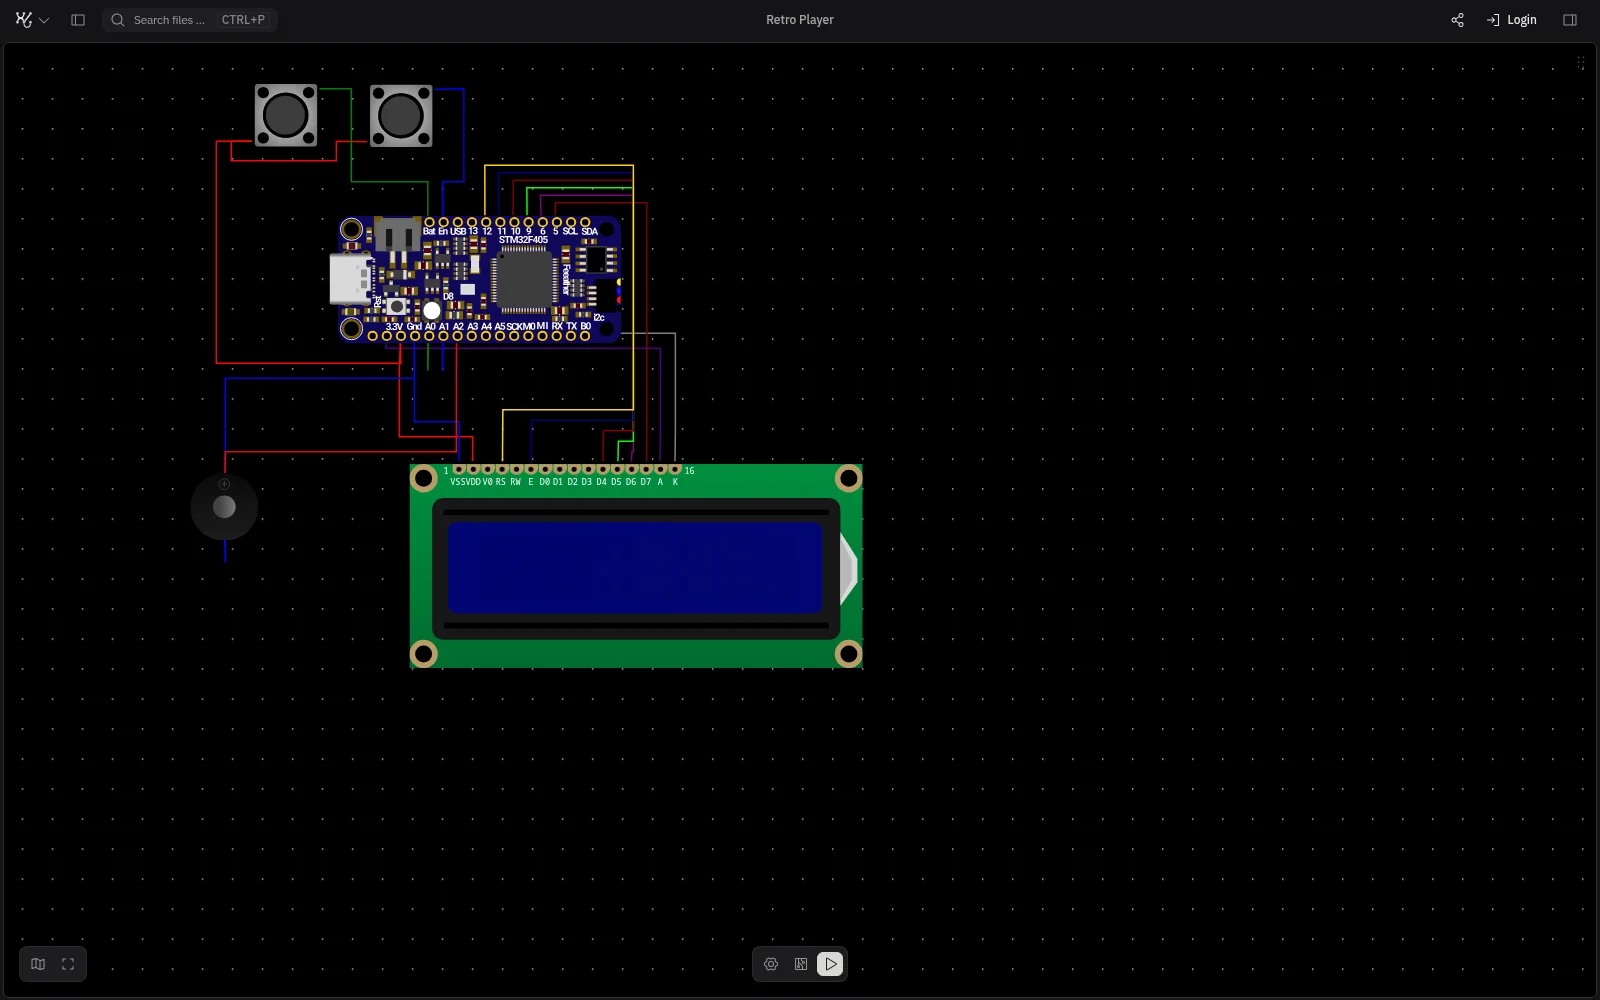Toggle the left sidebar panel

click(78, 20)
